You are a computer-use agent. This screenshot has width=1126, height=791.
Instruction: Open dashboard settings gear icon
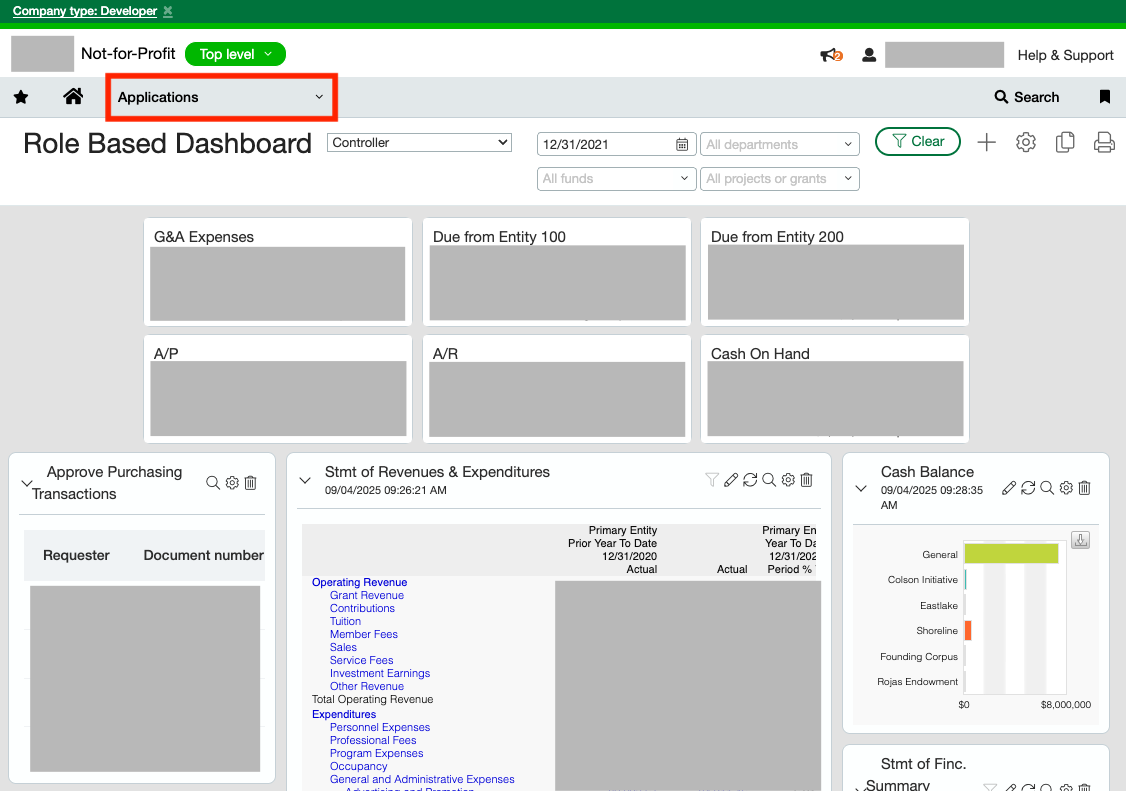pyautogui.click(x=1025, y=142)
